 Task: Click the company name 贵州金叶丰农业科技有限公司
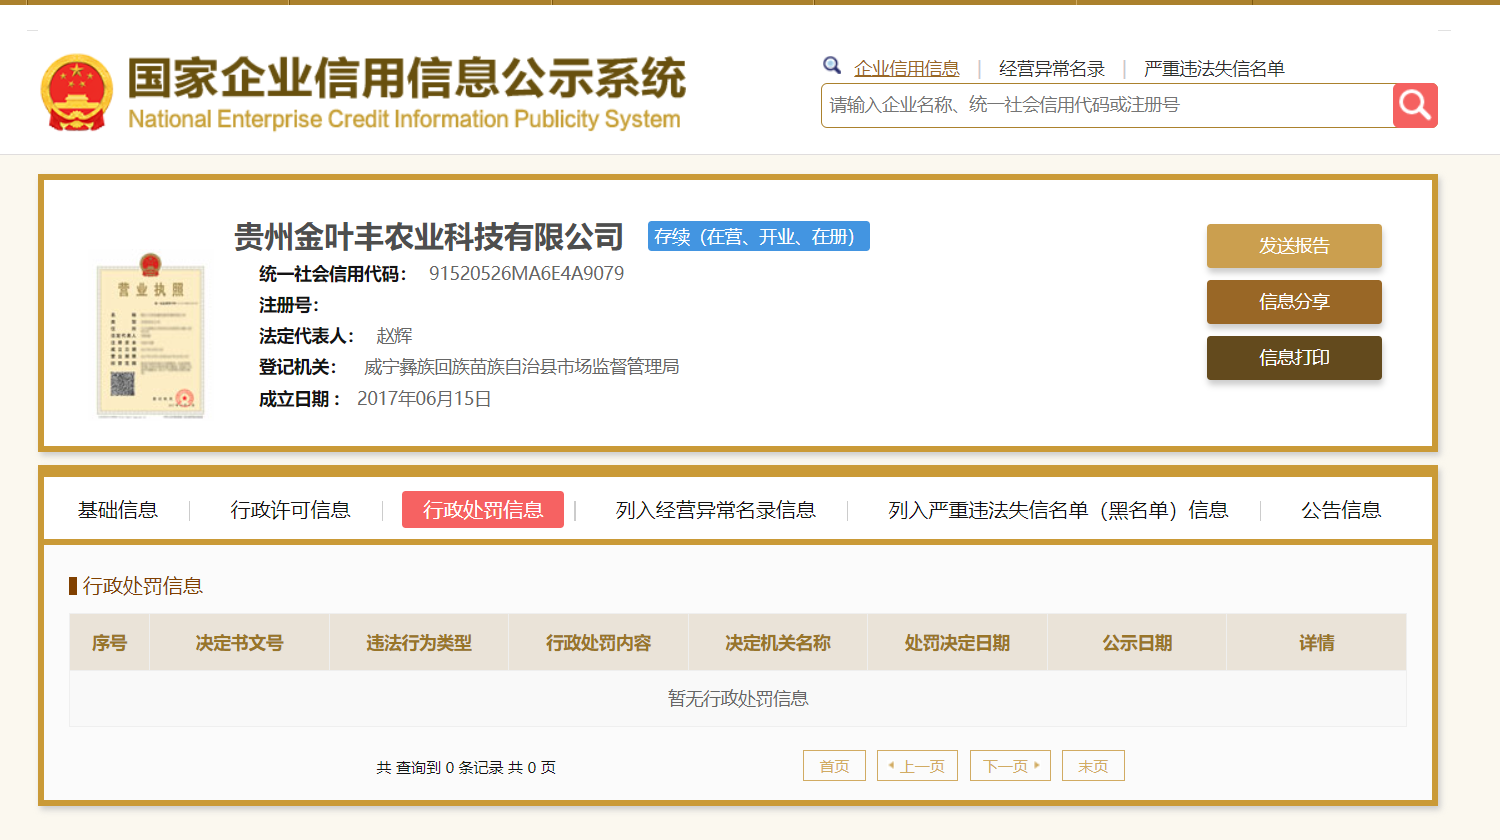(x=429, y=237)
